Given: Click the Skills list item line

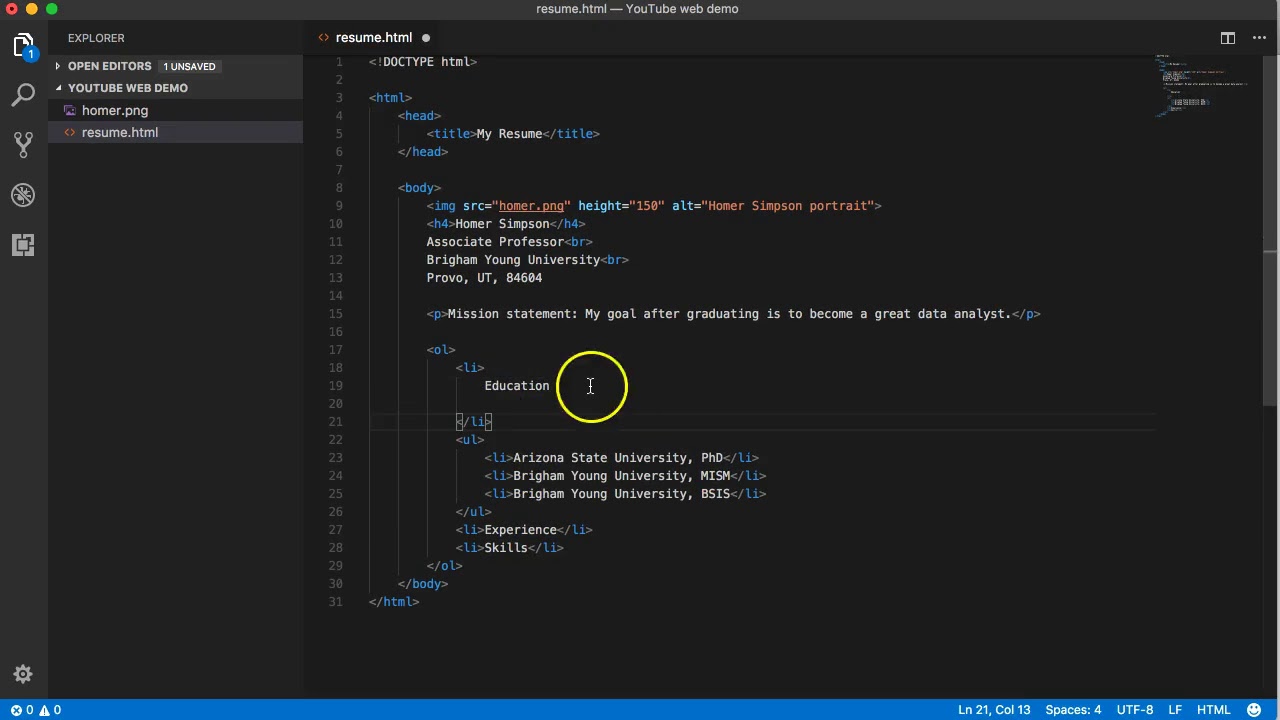Looking at the screenshot, I should [x=509, y=548].
